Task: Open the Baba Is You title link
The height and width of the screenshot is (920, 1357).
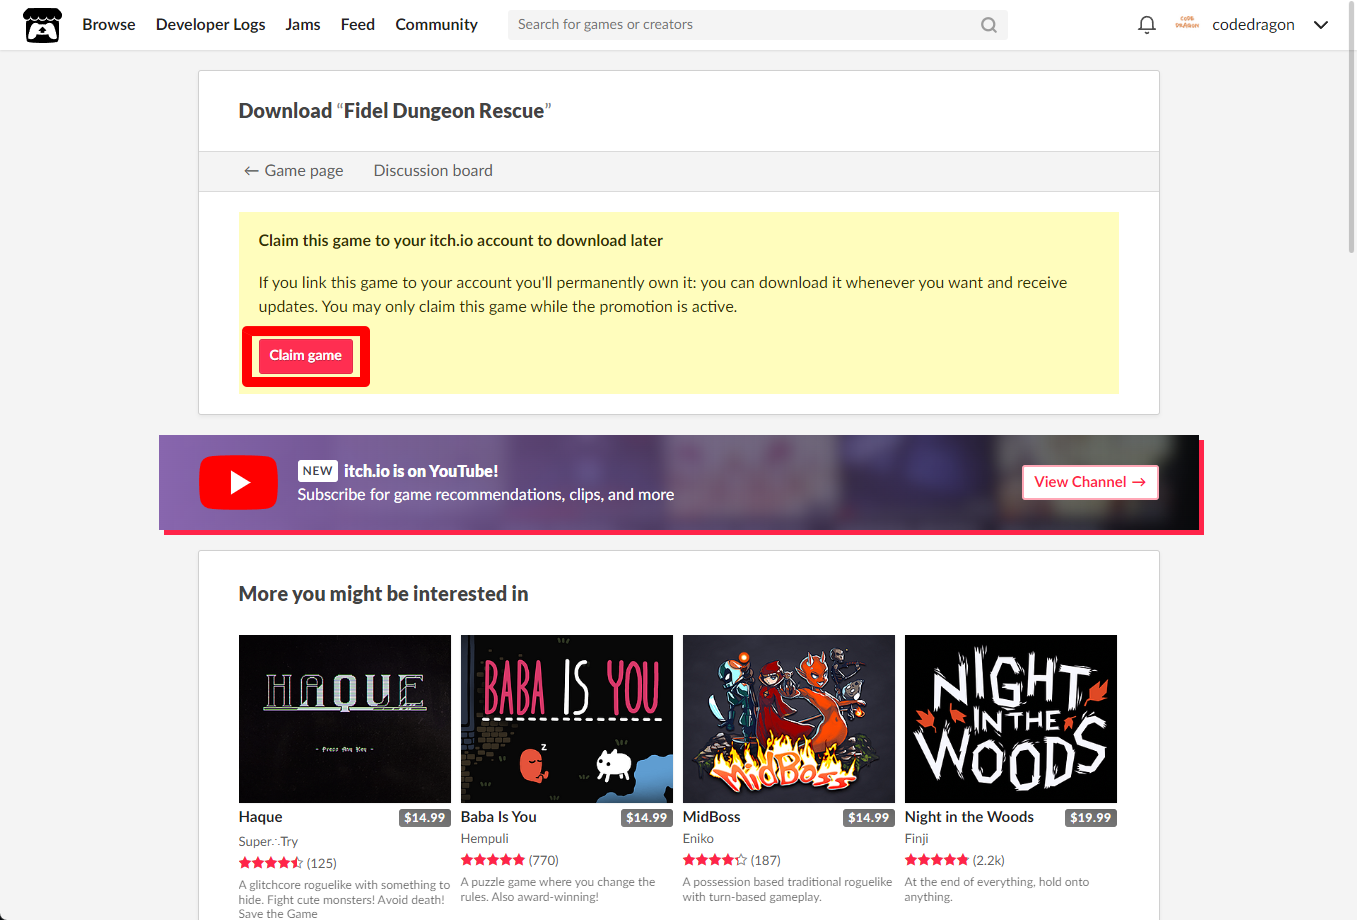Action: point(499,817)
